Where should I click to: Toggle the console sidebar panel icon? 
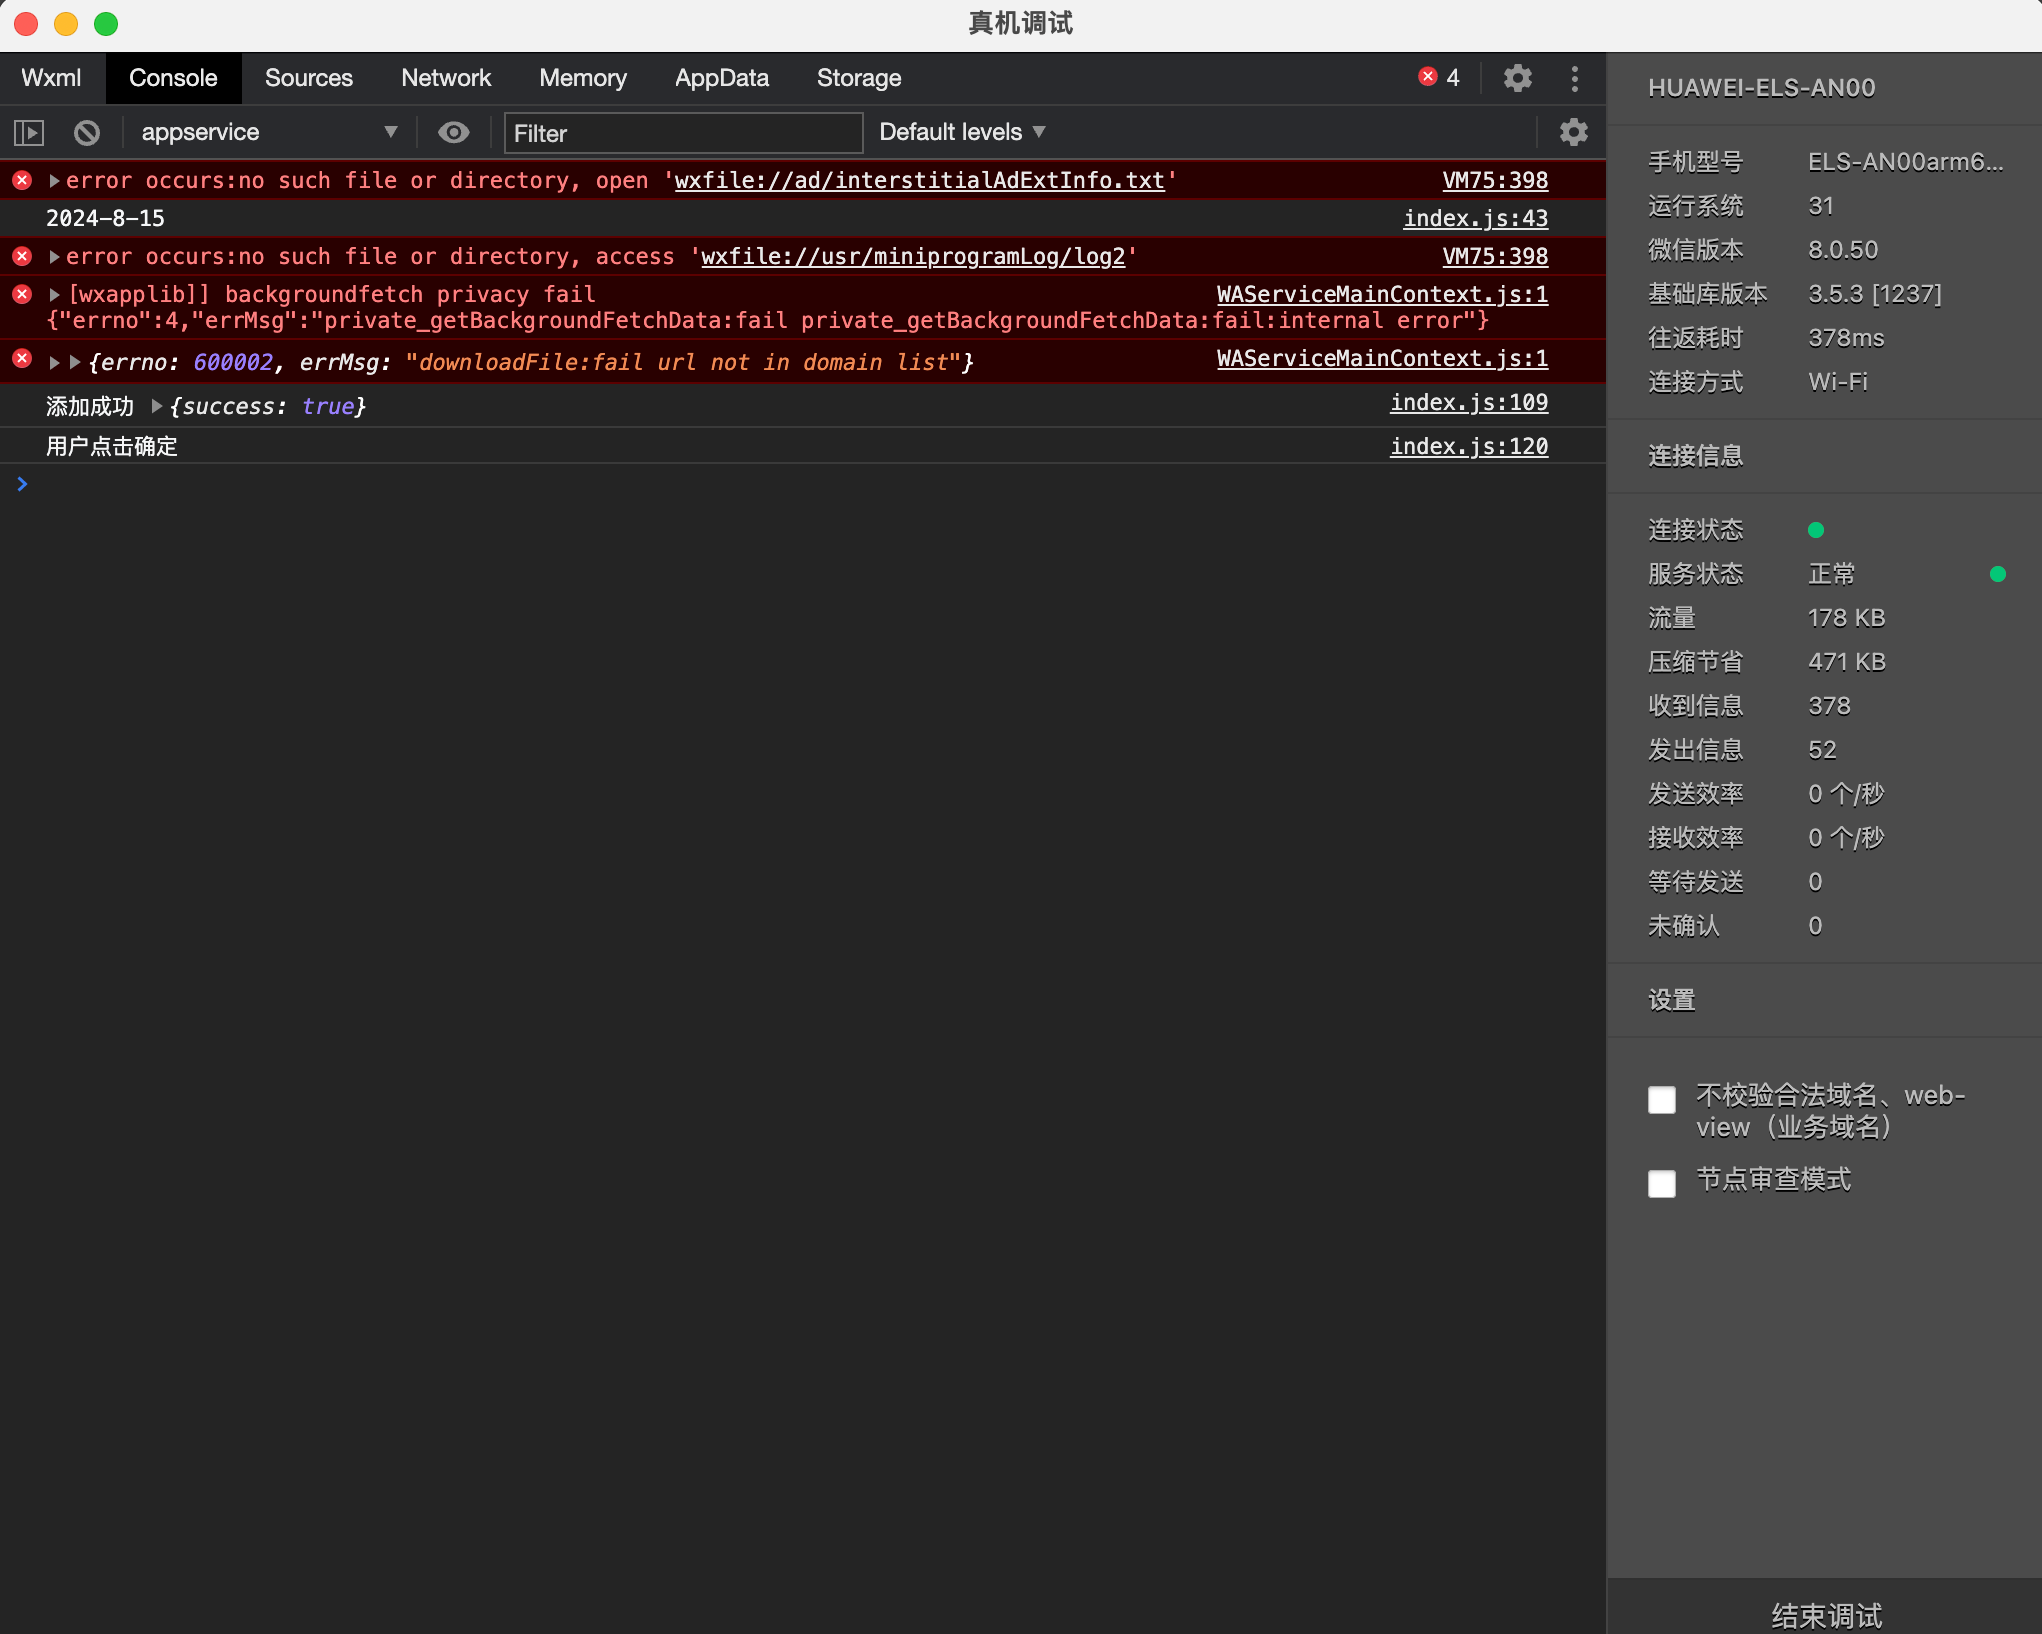(x=29, y=132)
